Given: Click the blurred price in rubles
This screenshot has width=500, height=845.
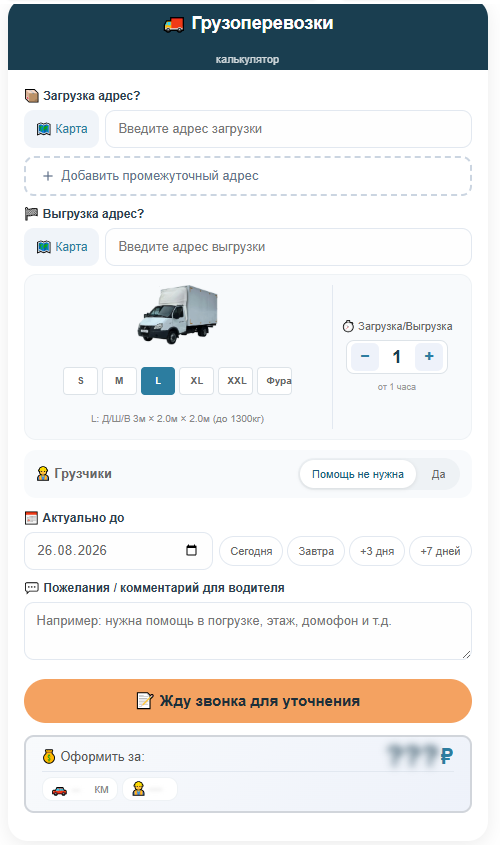Looking at the screenshot, I should [420, 756].
